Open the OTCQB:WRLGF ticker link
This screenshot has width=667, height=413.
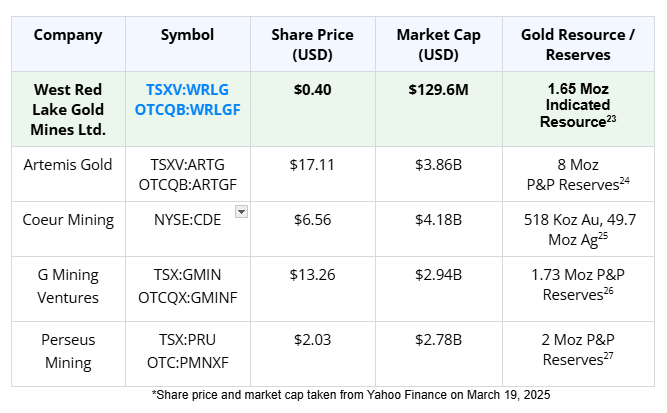click(187, 109)
